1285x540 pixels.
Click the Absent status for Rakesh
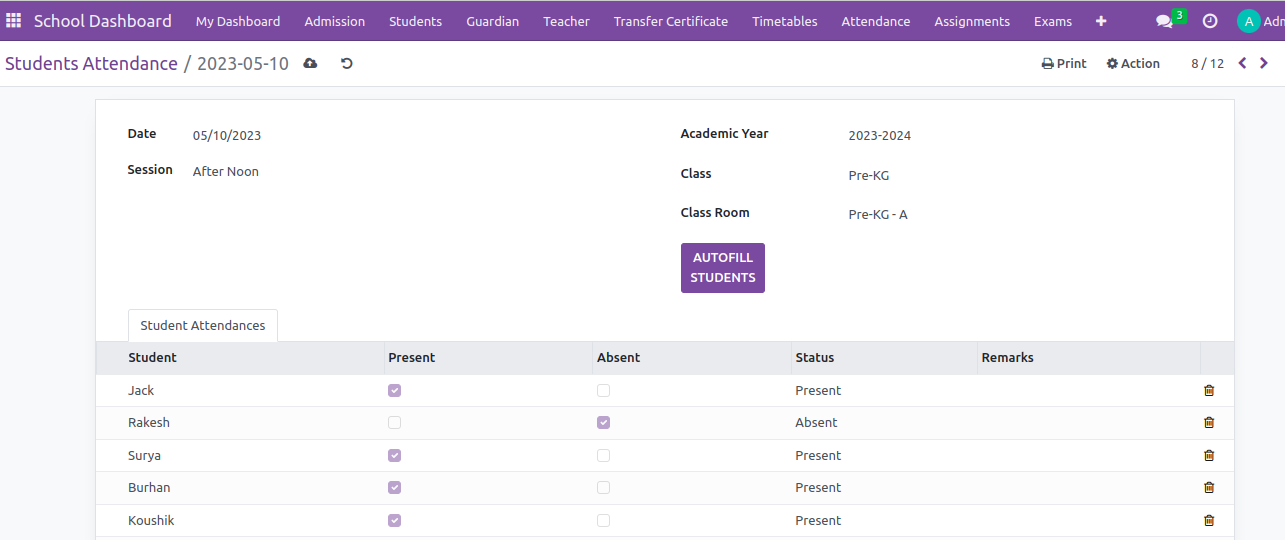(x=816, y=423)
